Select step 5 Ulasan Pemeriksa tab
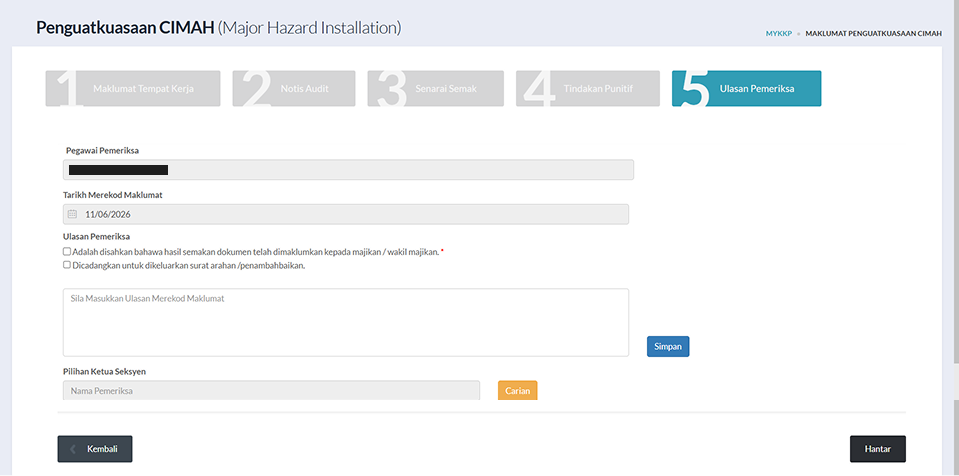The height and width of the screenshot is (476, 959). tap(746, 89)
